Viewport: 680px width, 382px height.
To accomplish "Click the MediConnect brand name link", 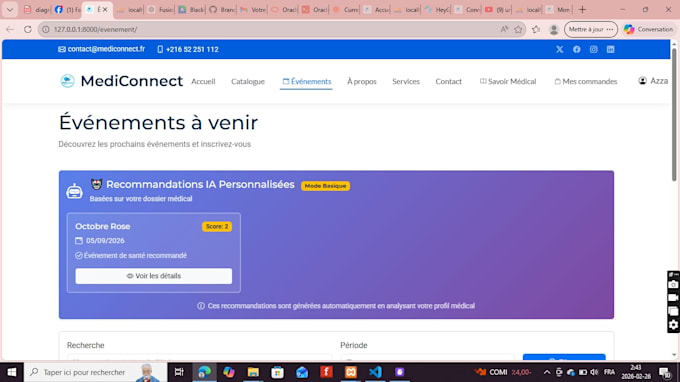I will click(131, 81).
